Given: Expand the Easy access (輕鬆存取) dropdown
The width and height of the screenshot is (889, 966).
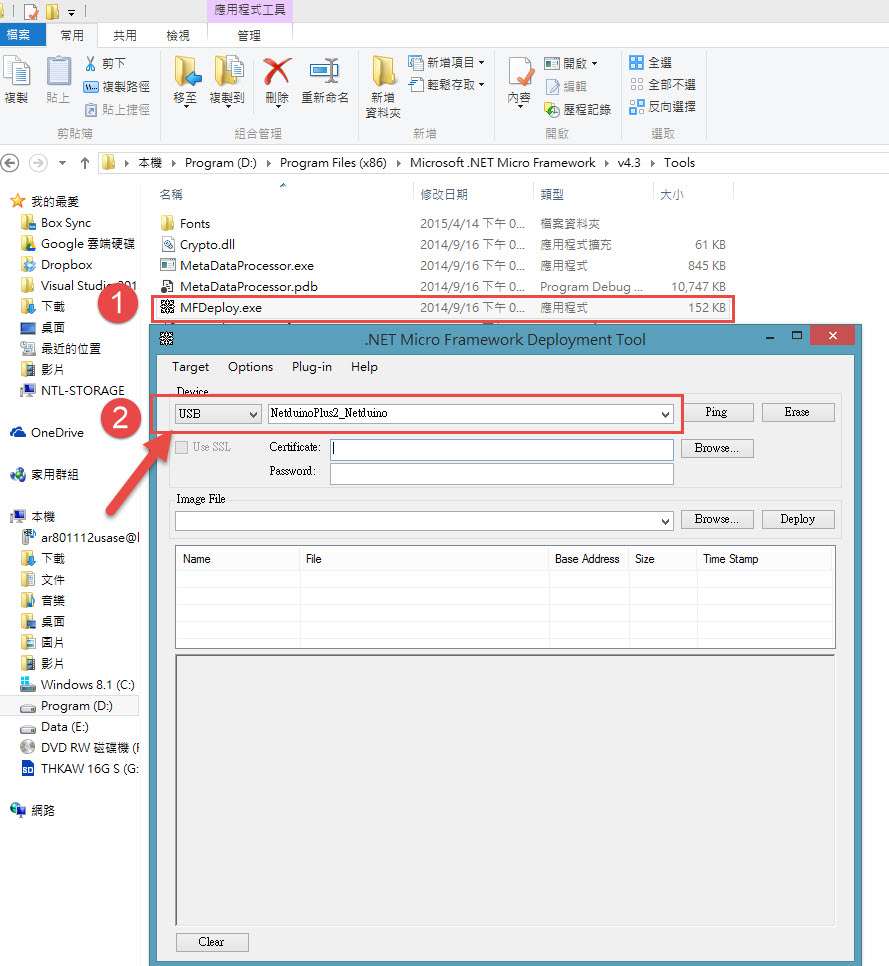Looking at the screenshot, I should (481, 84).
